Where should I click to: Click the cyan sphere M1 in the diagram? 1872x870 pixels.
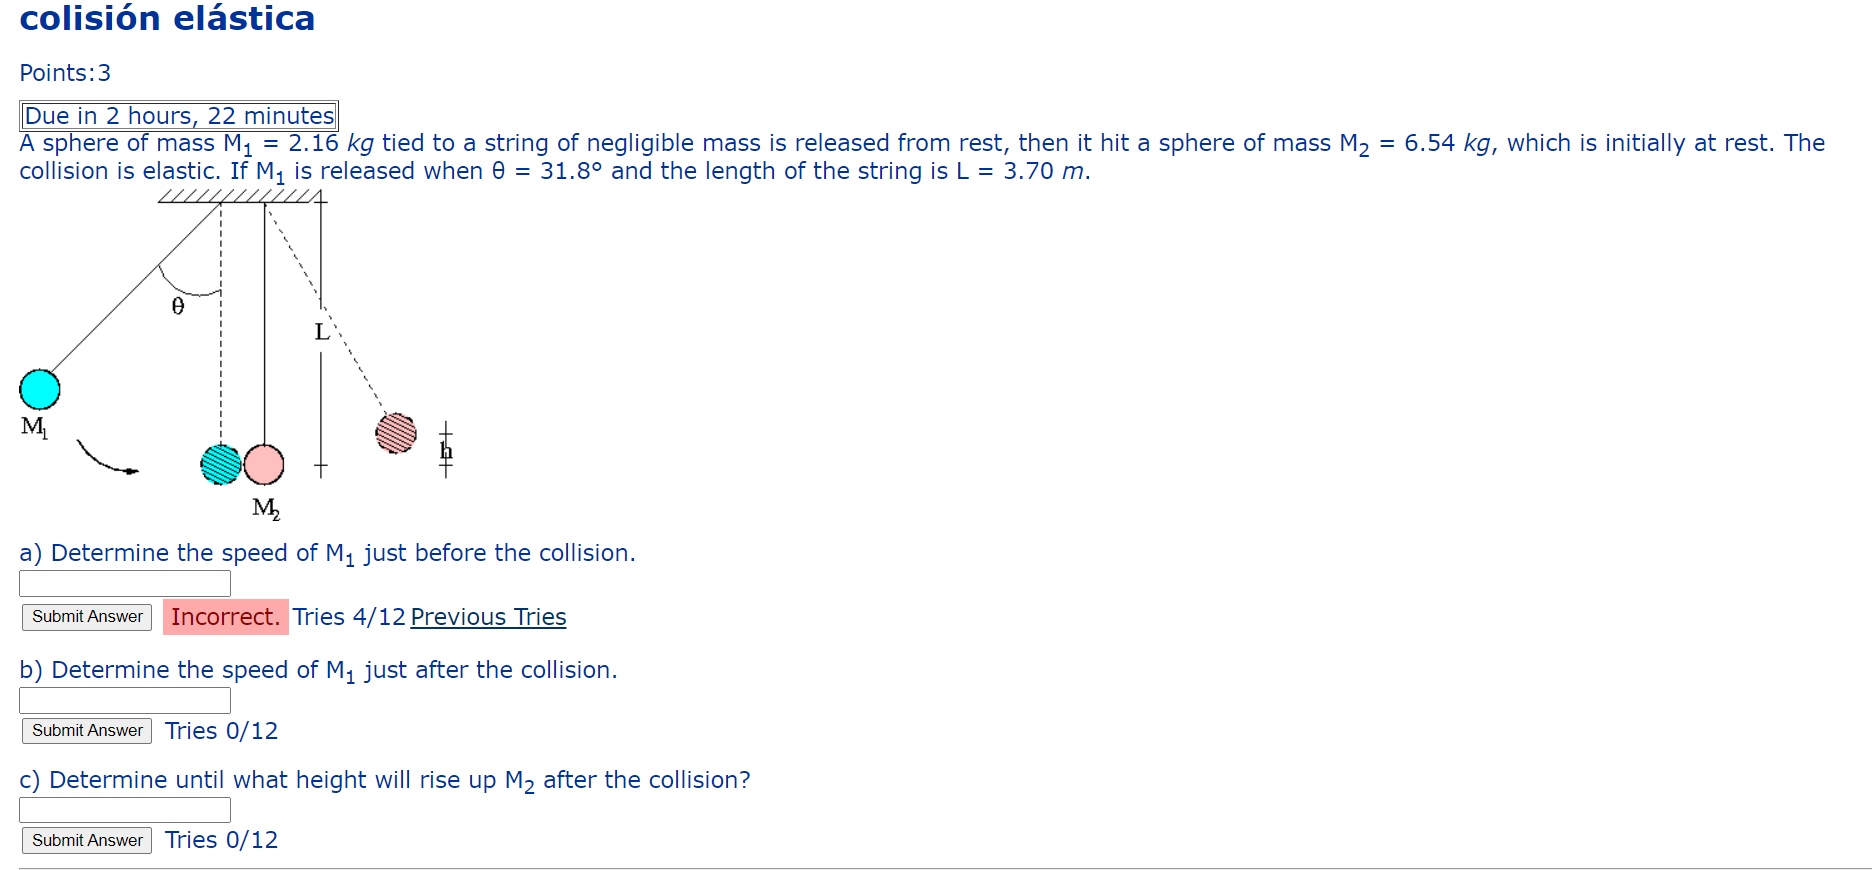[x=38, y=388]
